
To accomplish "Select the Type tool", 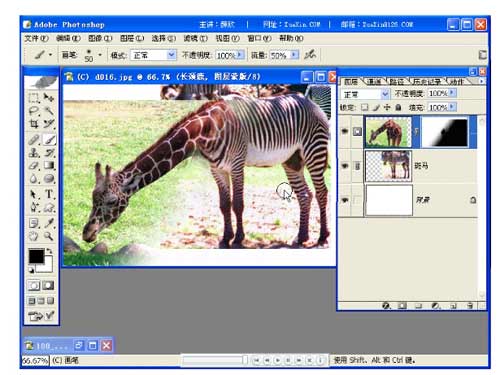I will pyautogui.click(x=49, y=194).
